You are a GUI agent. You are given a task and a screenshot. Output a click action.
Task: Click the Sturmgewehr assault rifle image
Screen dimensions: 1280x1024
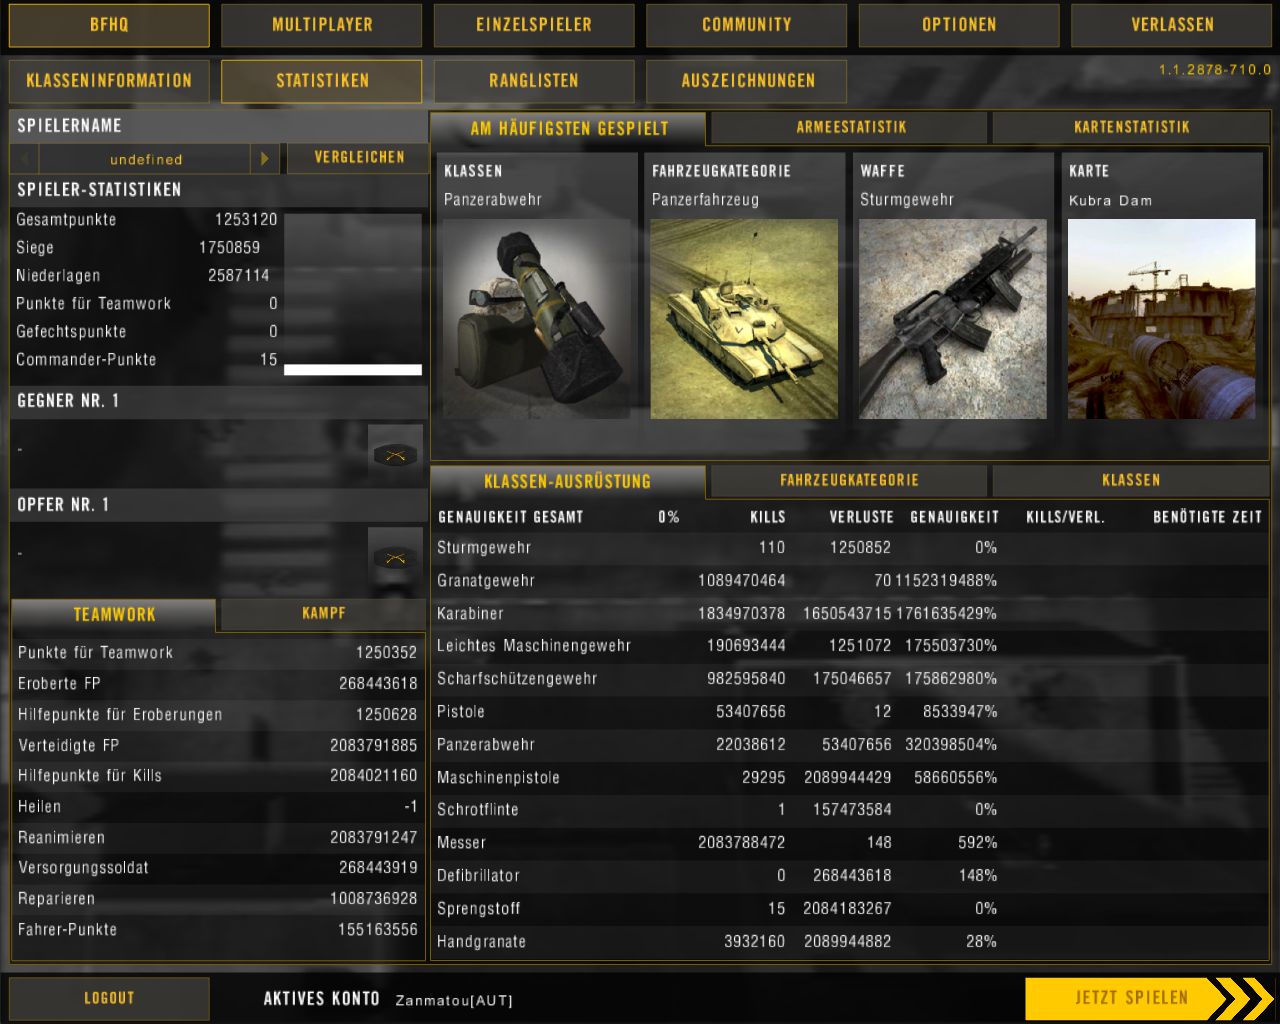tap(952, 318)
